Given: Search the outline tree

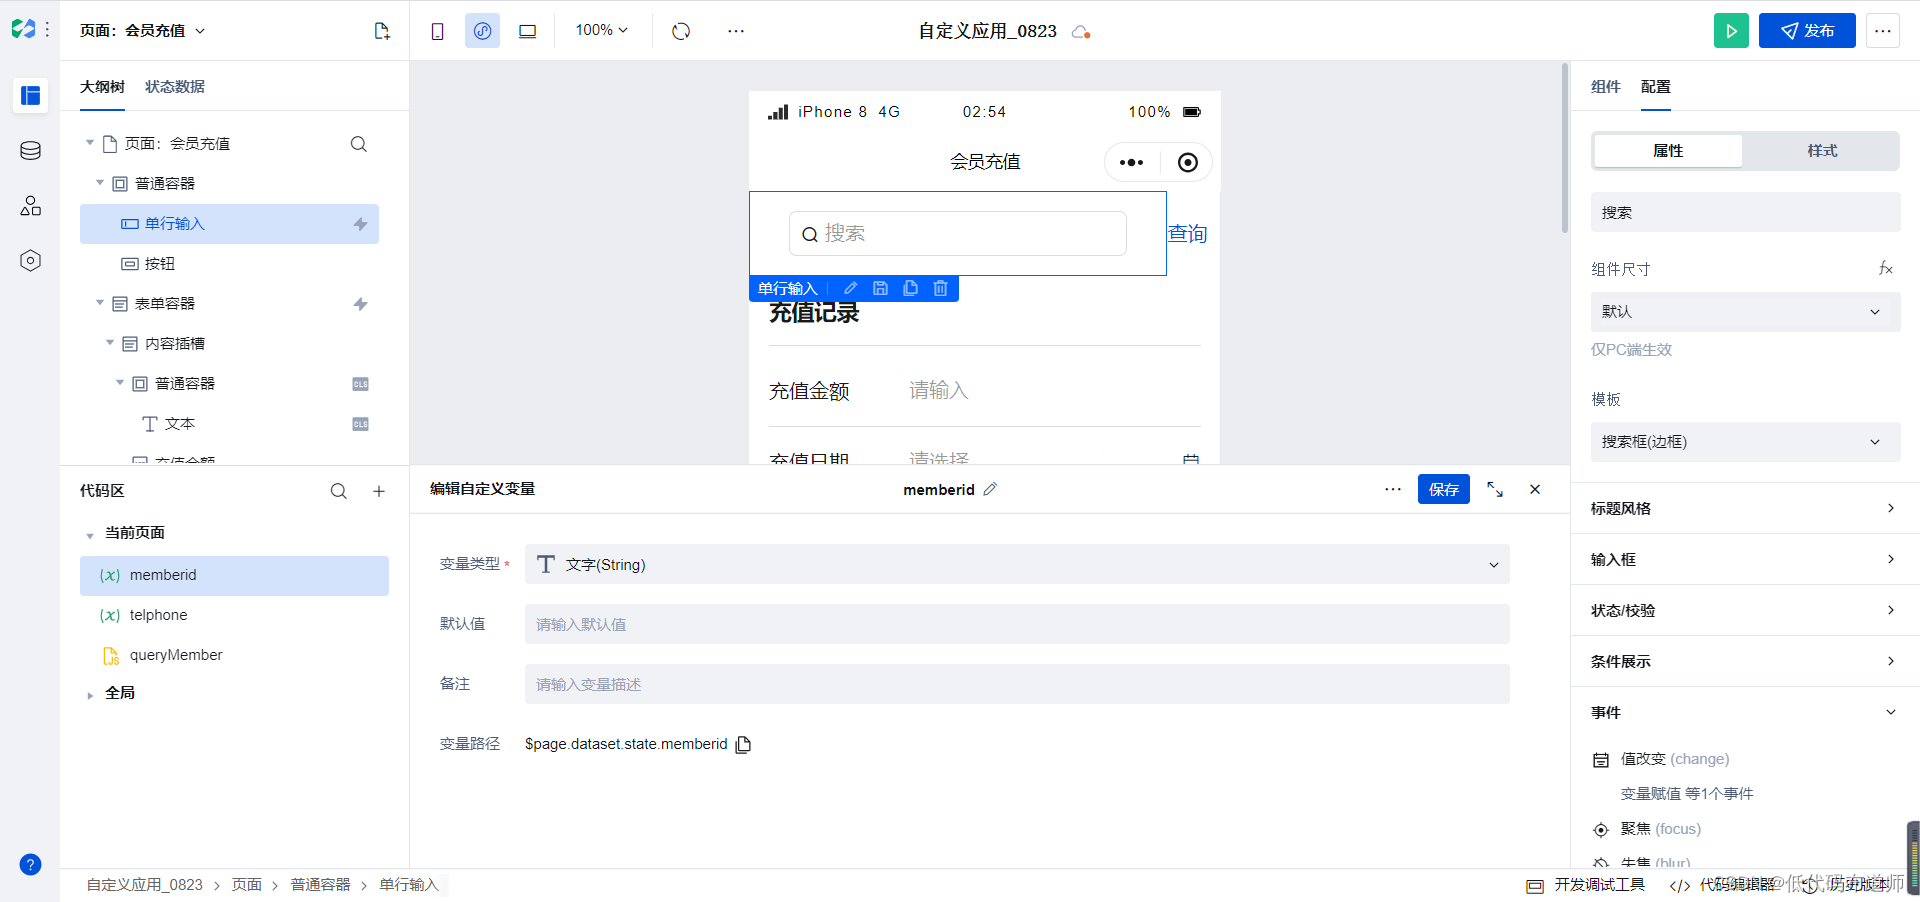Looking at the screenshot, I should tap(359, 144).
